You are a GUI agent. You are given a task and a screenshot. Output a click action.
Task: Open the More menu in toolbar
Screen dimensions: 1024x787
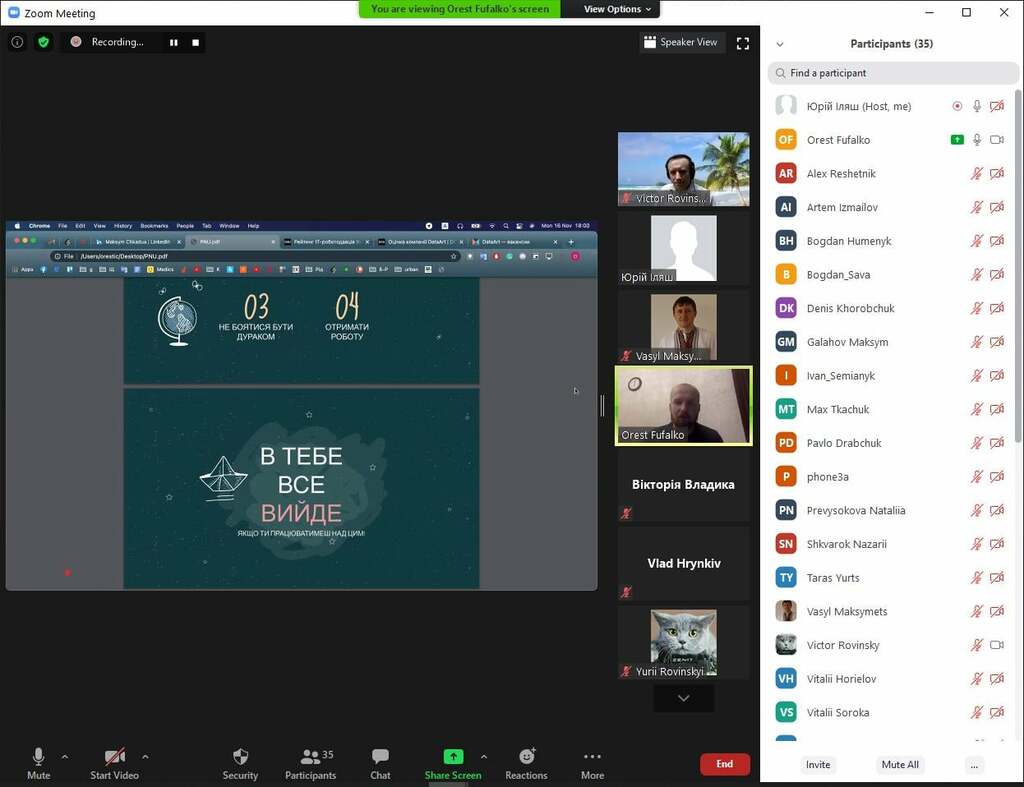[592, 756]
